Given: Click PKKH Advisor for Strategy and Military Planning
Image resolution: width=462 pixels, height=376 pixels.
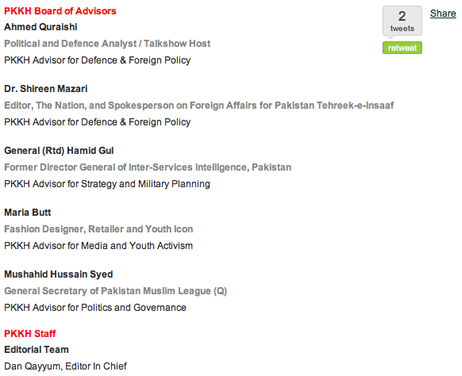Looking at the screenshot, I should [x=107, y=184].
